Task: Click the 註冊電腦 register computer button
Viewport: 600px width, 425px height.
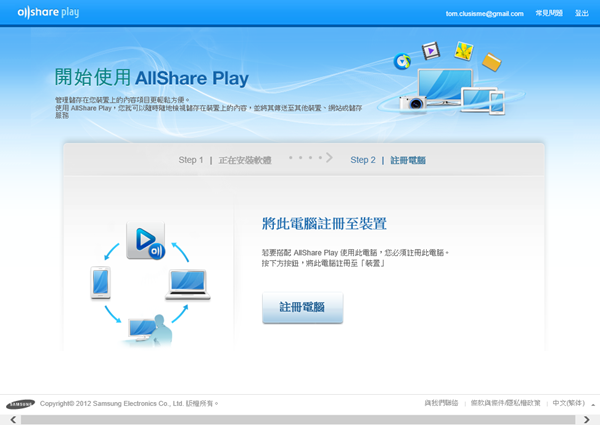Action: [x=302, y=308]
